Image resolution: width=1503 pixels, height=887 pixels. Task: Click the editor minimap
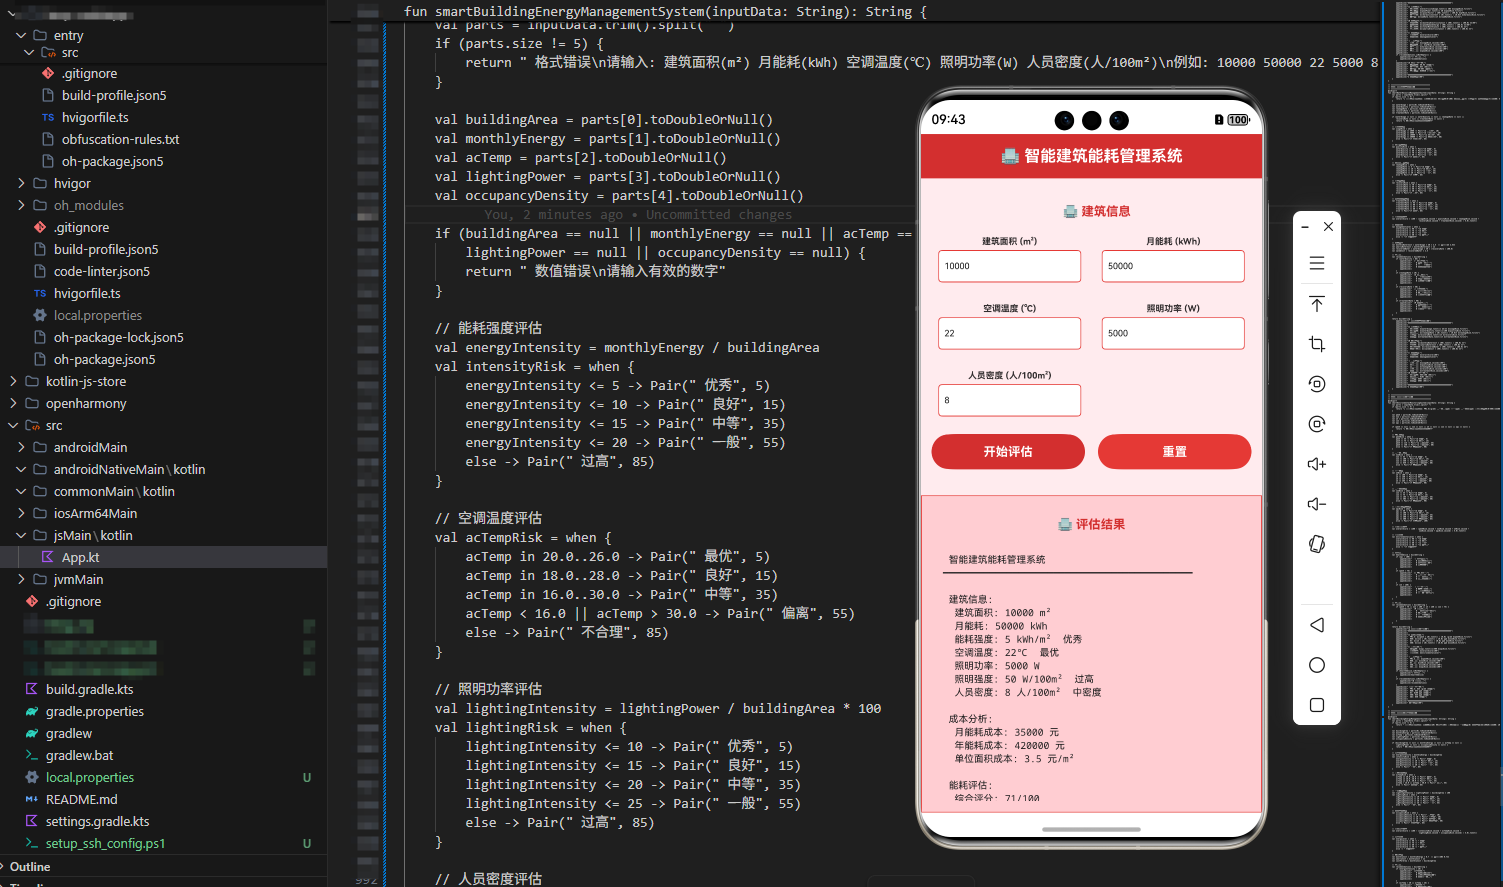1444,443
